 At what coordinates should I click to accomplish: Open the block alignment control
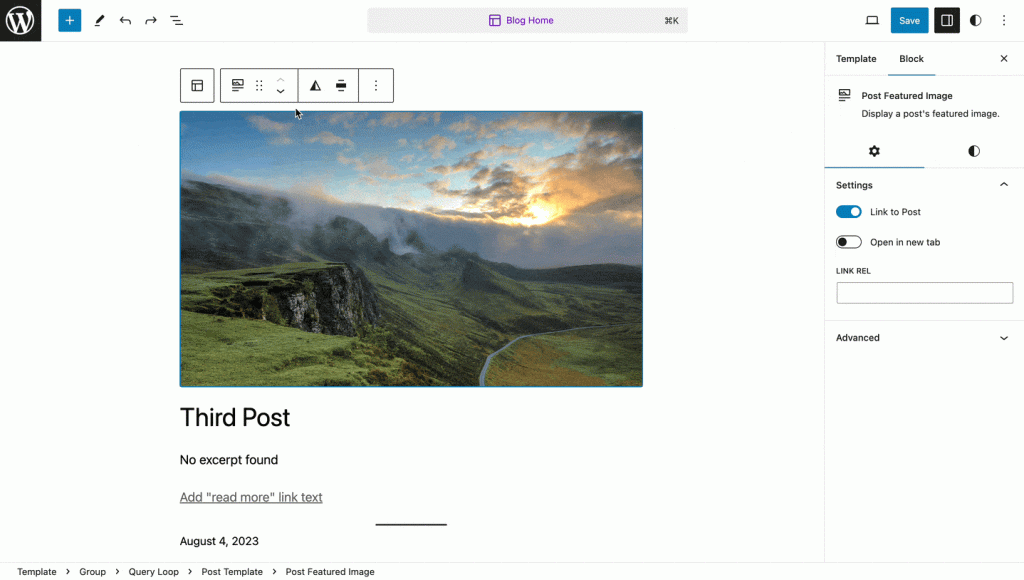pos(341,86)
